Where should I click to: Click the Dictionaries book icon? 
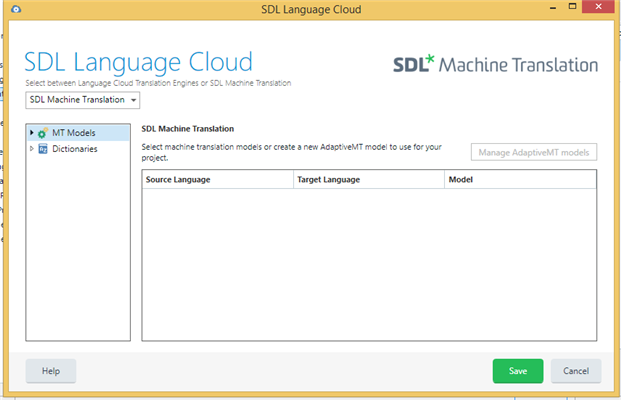click(43, 149)
